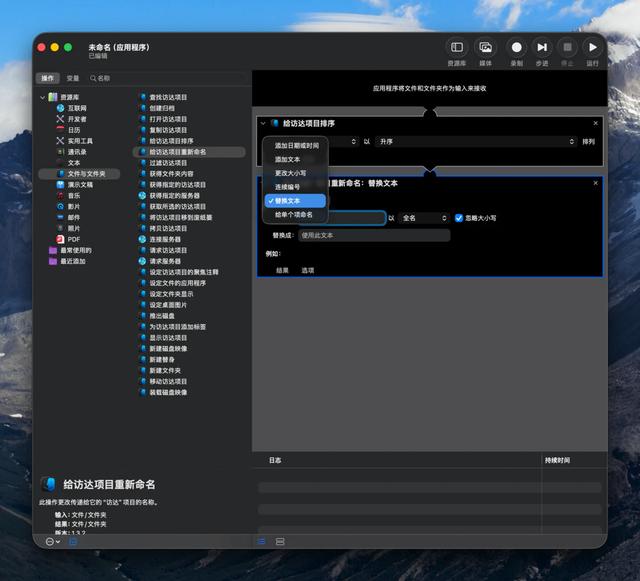
Task: Select the 日历 category
Action: coord(74,130)
